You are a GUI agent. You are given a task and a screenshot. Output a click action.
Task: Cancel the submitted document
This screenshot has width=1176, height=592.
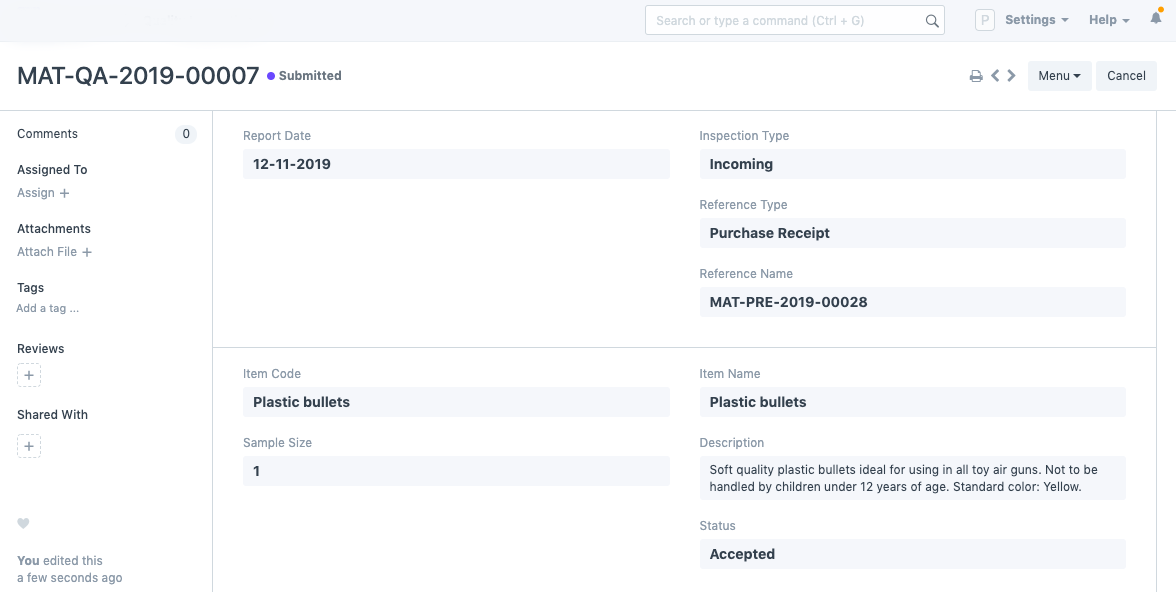[x=1126, y=76]
